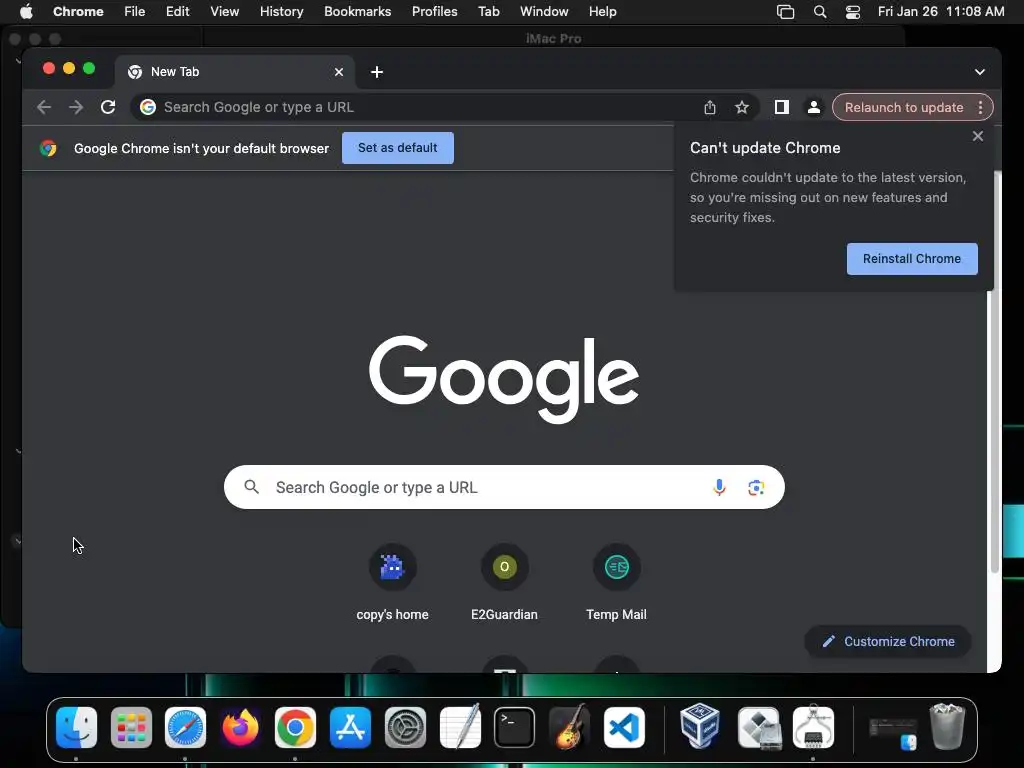This screenshot has height=768, width=1024.
Task: Dismiss the Can't update Chrome popup
Action: click(x=978, y=136)
